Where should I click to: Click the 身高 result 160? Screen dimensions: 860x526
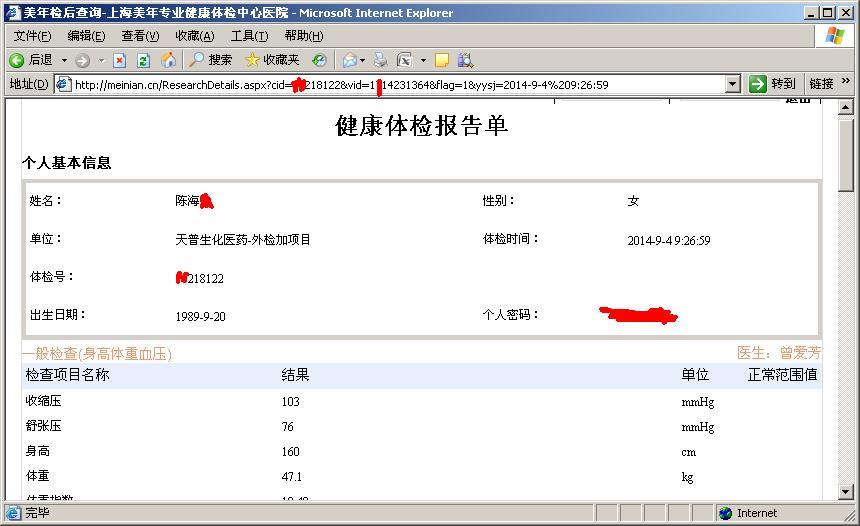pyautogui.click(x=291, y=452)
